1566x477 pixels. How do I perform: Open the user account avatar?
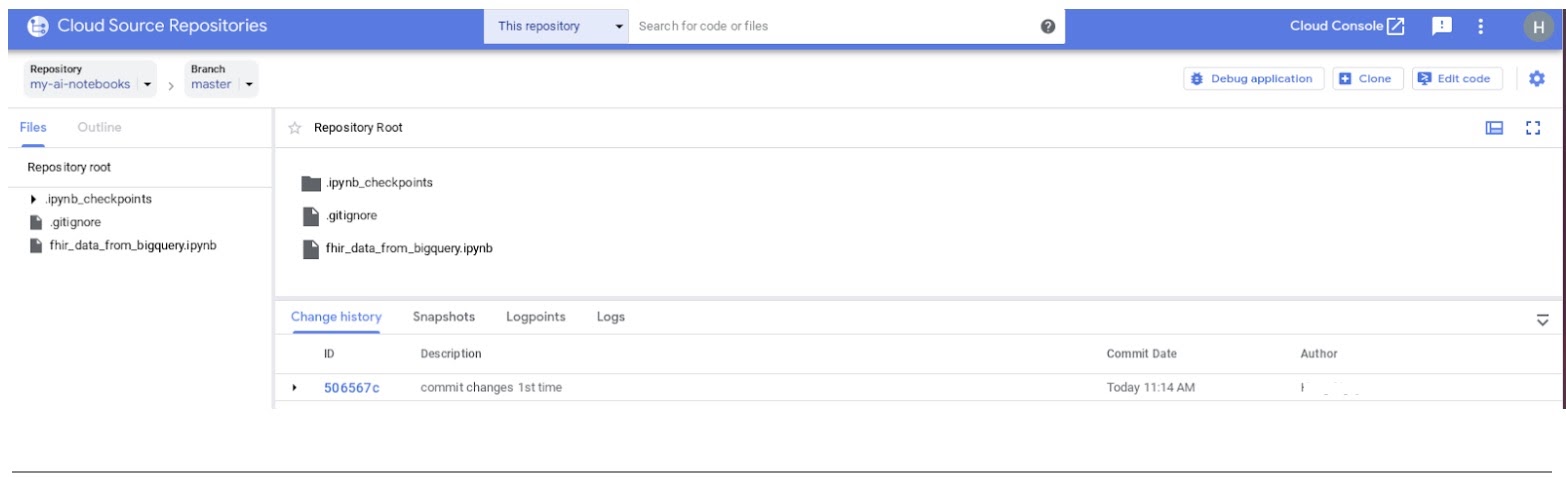1538,27
